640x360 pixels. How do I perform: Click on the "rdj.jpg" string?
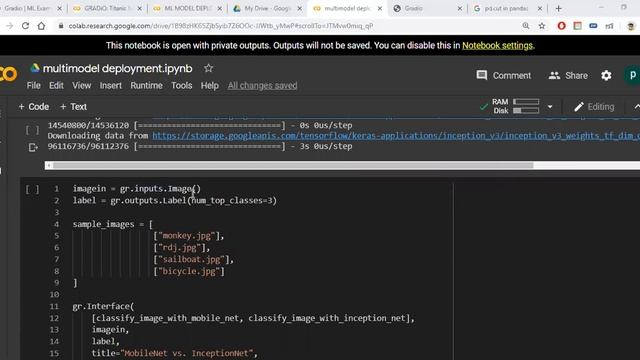click(179, 247)
